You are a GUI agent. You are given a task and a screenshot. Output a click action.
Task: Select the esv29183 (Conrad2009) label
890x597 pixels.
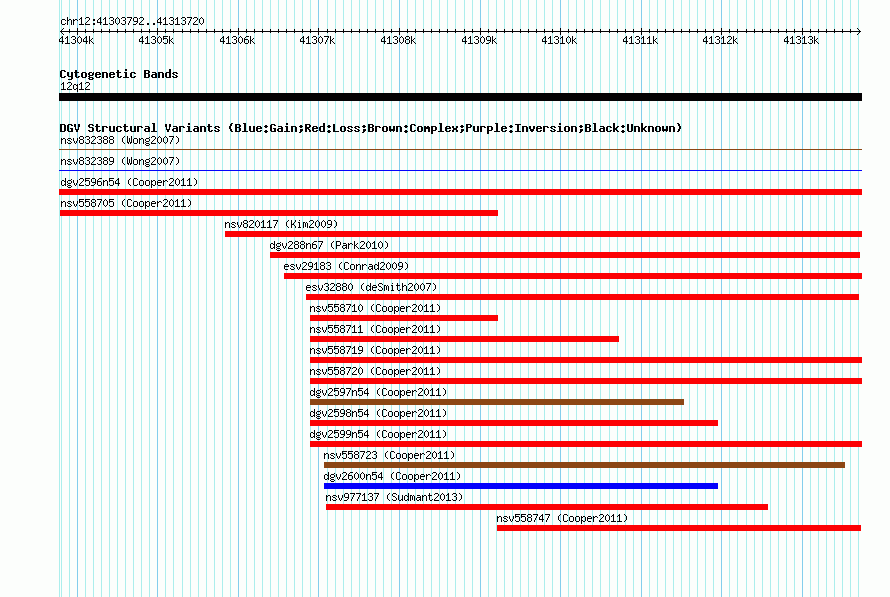tap(346, 266)
